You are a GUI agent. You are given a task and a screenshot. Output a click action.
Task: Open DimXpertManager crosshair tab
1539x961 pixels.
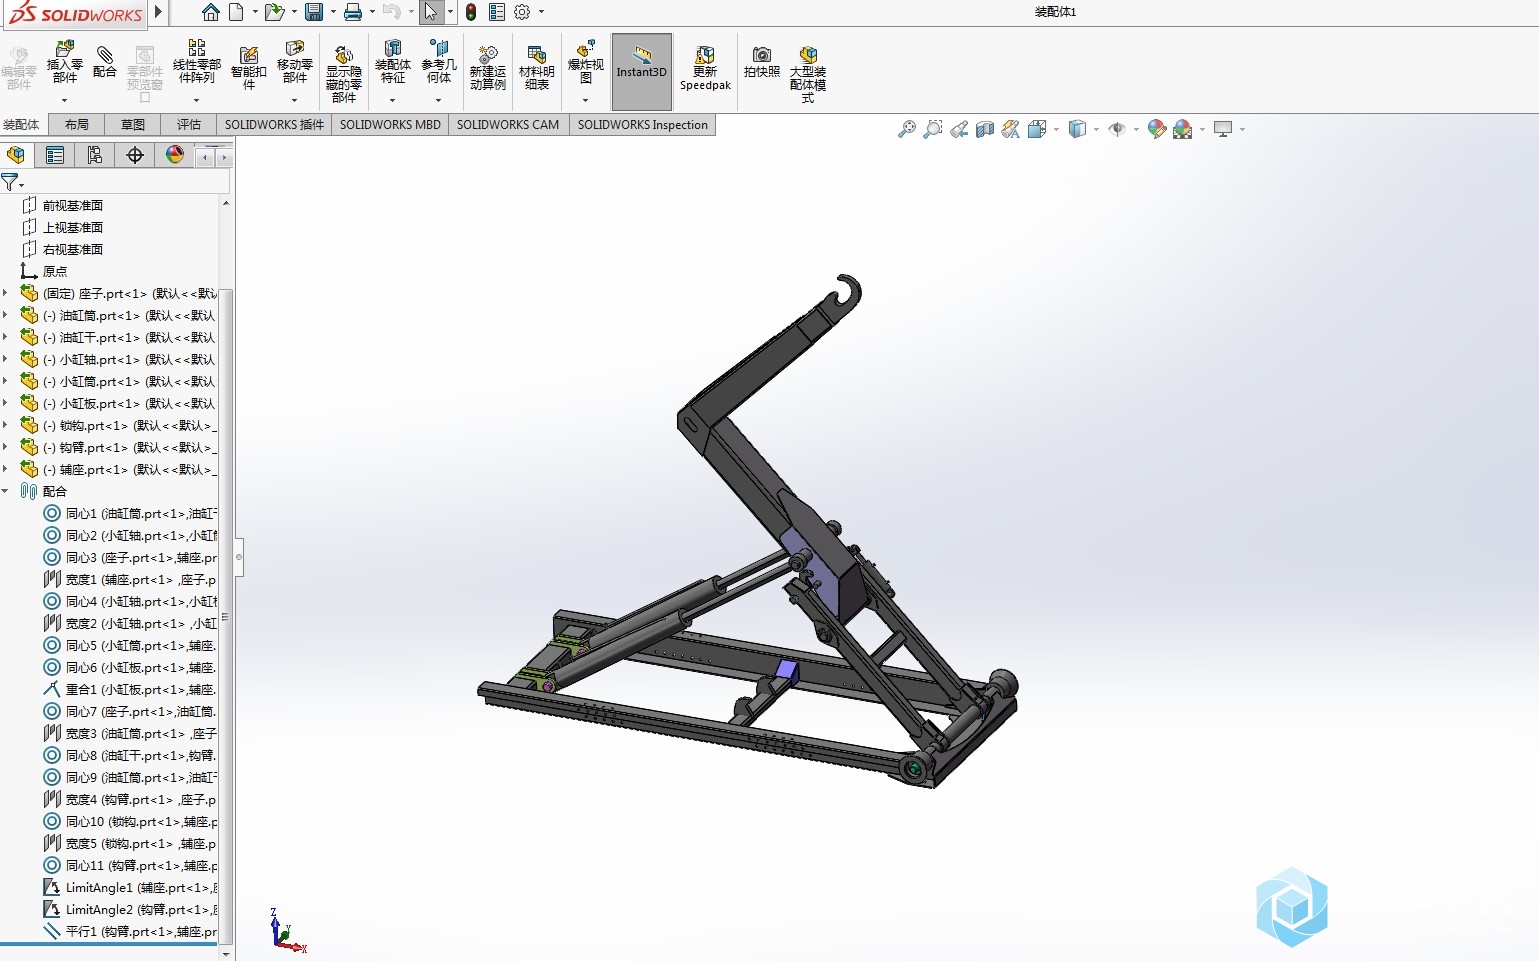(135, 155)
